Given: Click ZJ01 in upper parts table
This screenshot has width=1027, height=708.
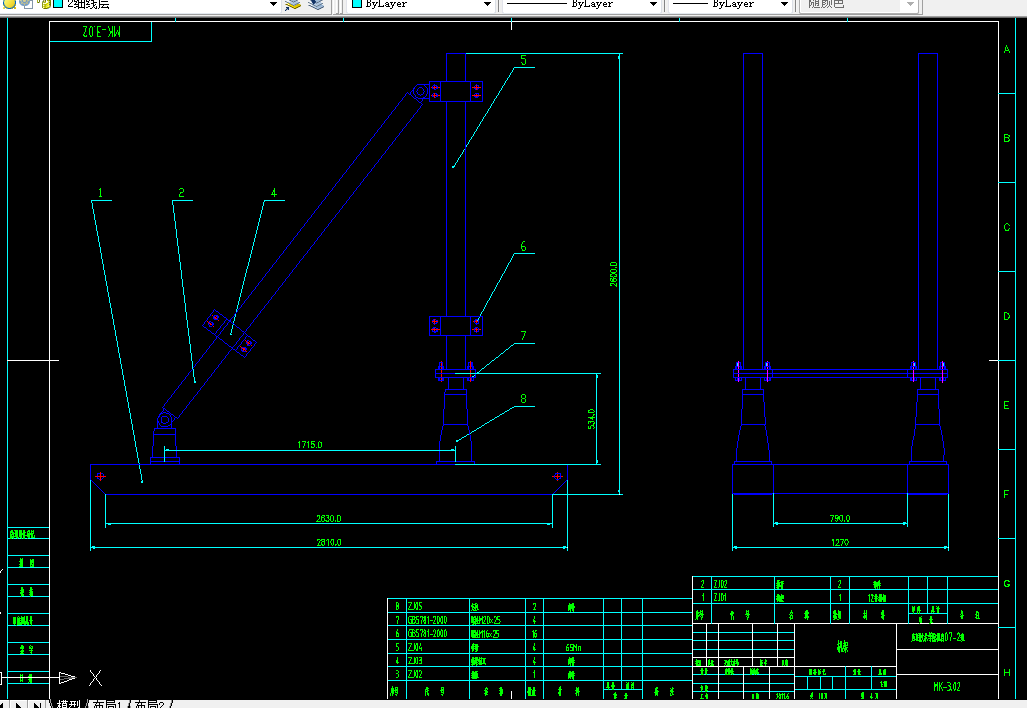Looking at the screenshot, I should pos(720,597).
